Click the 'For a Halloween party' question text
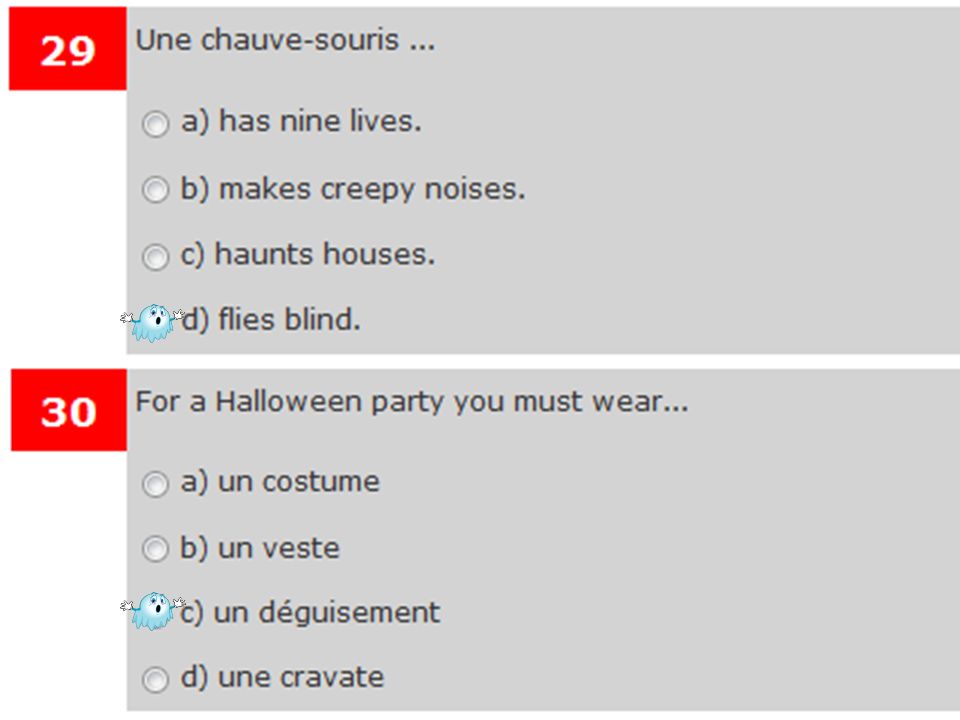 412,402
